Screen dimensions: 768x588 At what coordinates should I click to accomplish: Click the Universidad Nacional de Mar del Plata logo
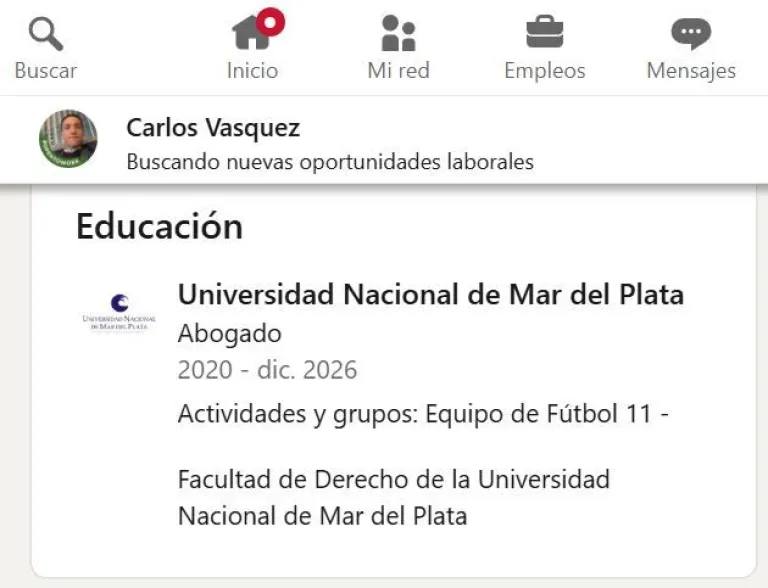(x=120, y=311)
